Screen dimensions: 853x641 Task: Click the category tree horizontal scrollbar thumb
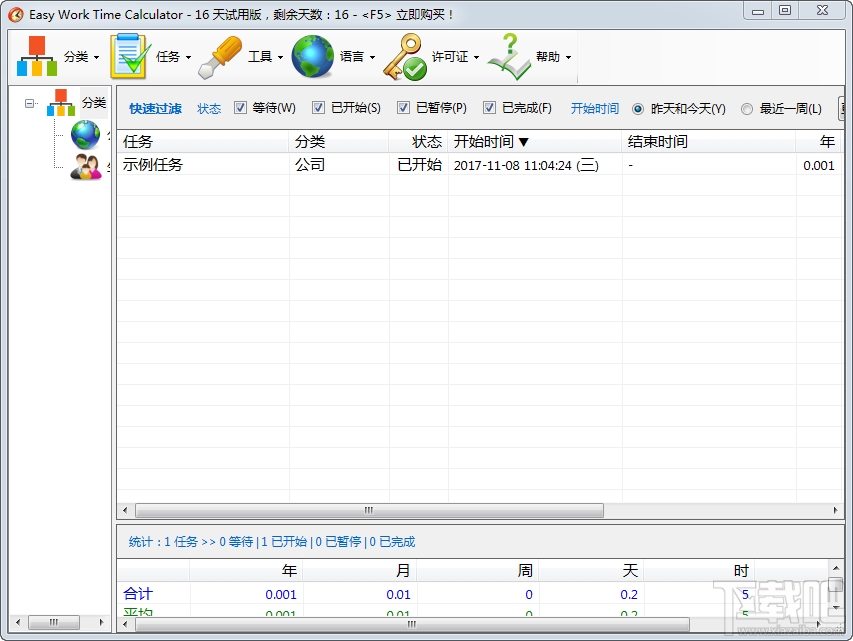click(x=54, y=622)
